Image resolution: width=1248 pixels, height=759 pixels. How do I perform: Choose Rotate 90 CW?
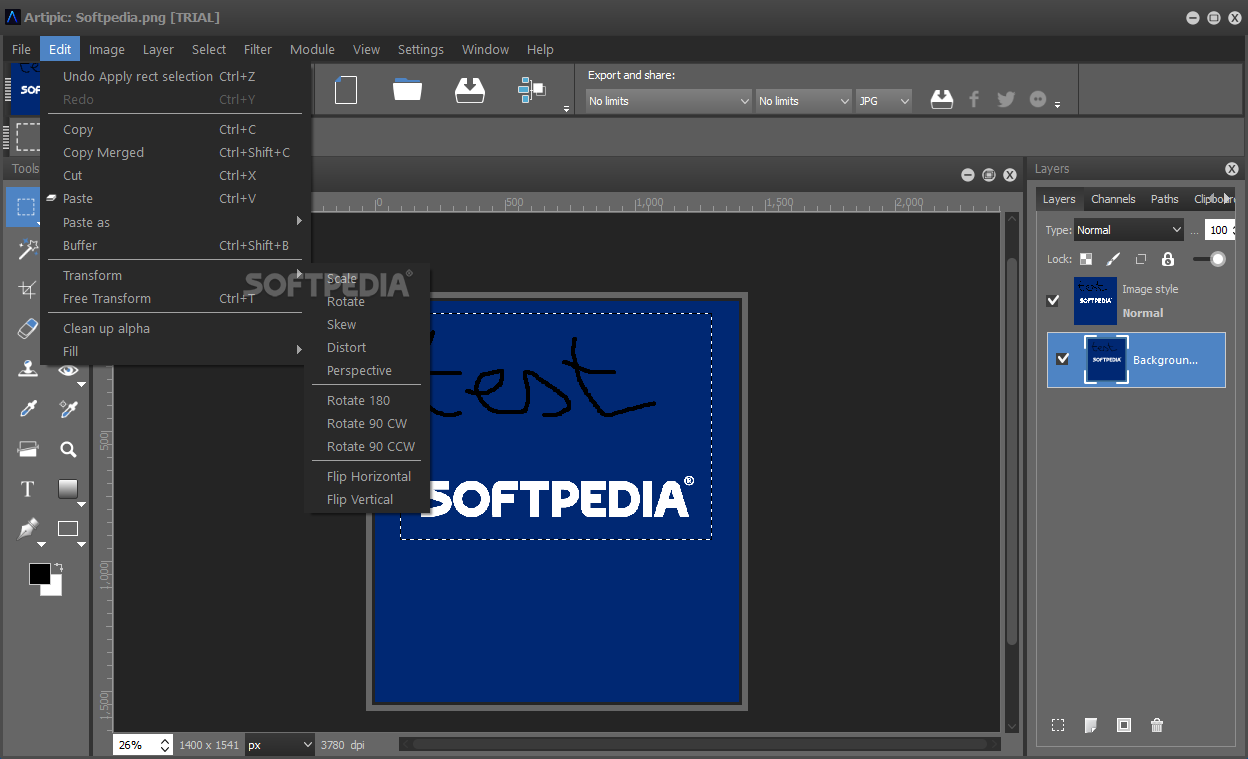tap(368, 423)
